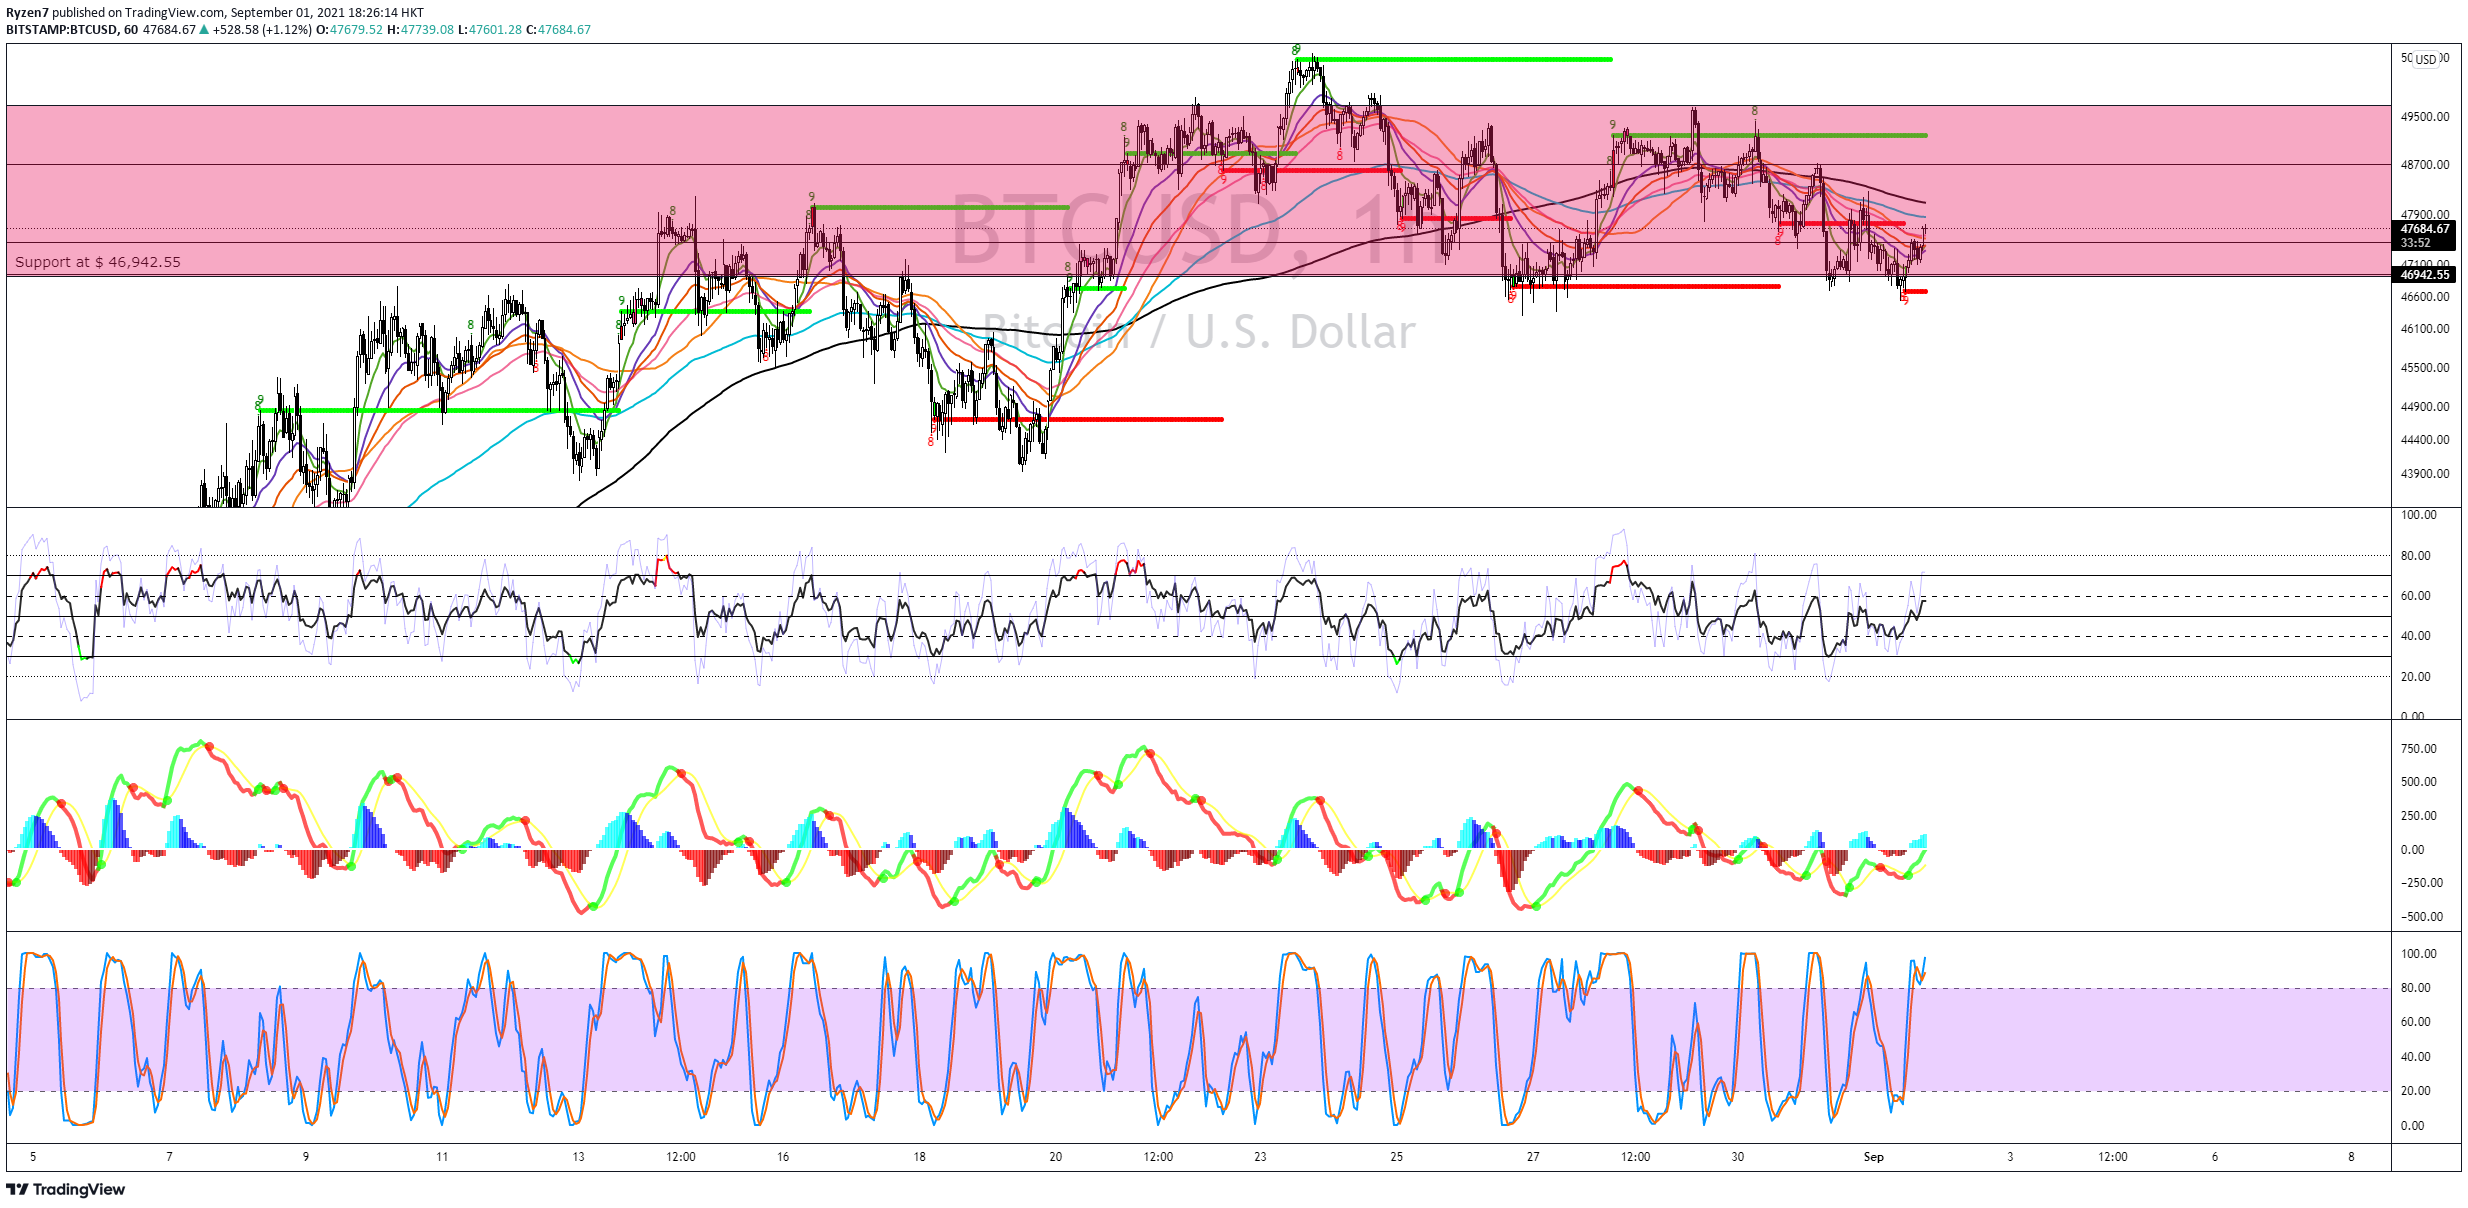The width and height of the screenshot is (2468, 1208).
Task: Click the '30' date on time axis
Action: pos(1738,1157)
